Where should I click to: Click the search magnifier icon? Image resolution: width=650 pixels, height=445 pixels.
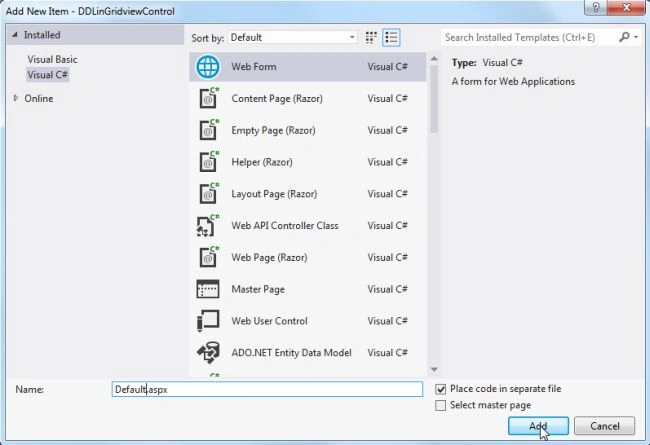point(624,37)
